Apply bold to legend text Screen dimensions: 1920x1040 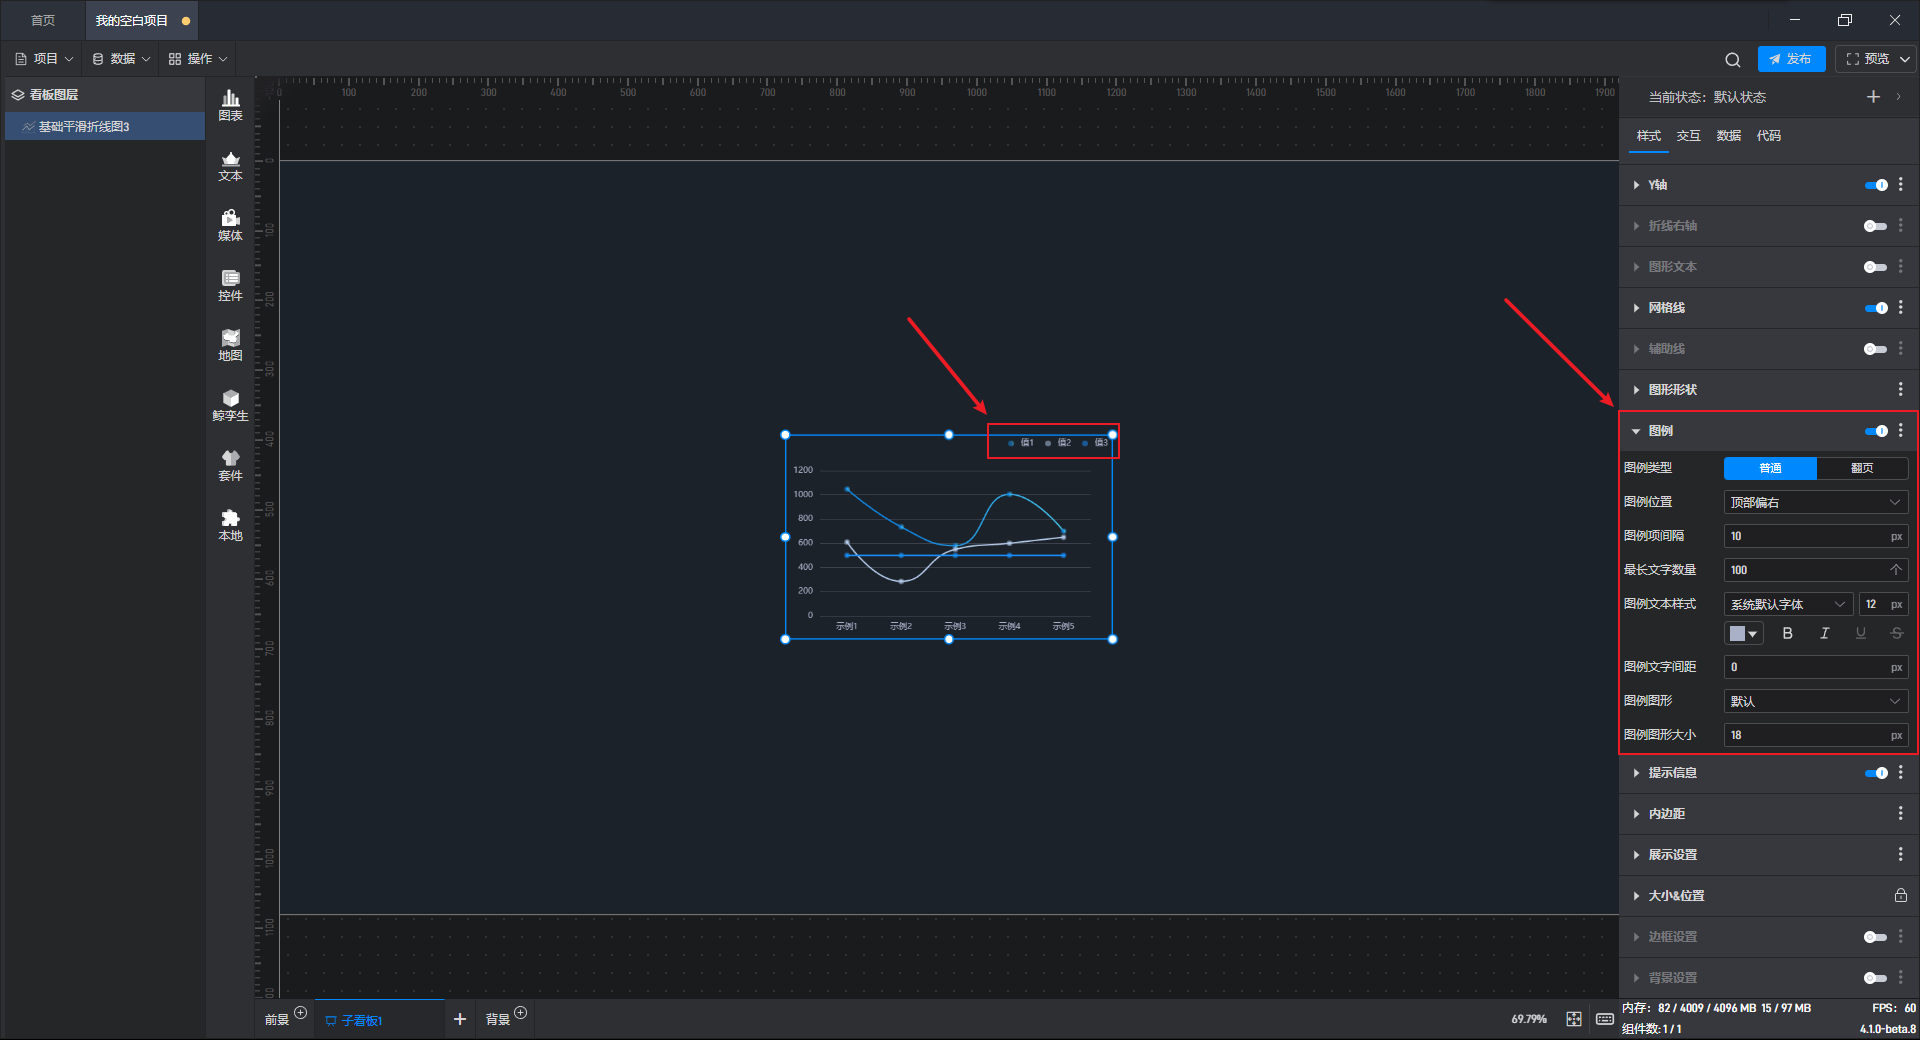(1787, 633)
